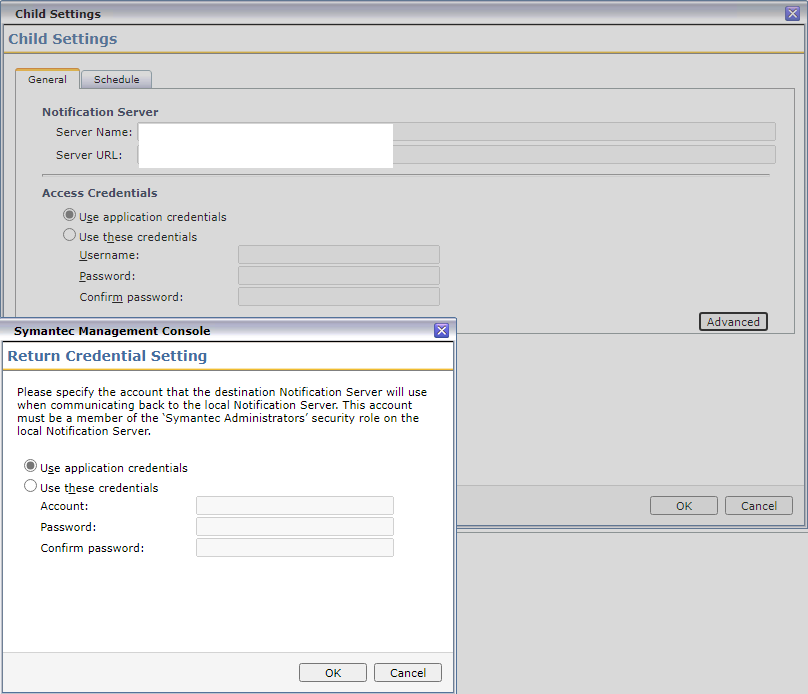Click Confirm password field in Child Settings
This screenshot has height=694, width=808.
[x=339, y=297]
